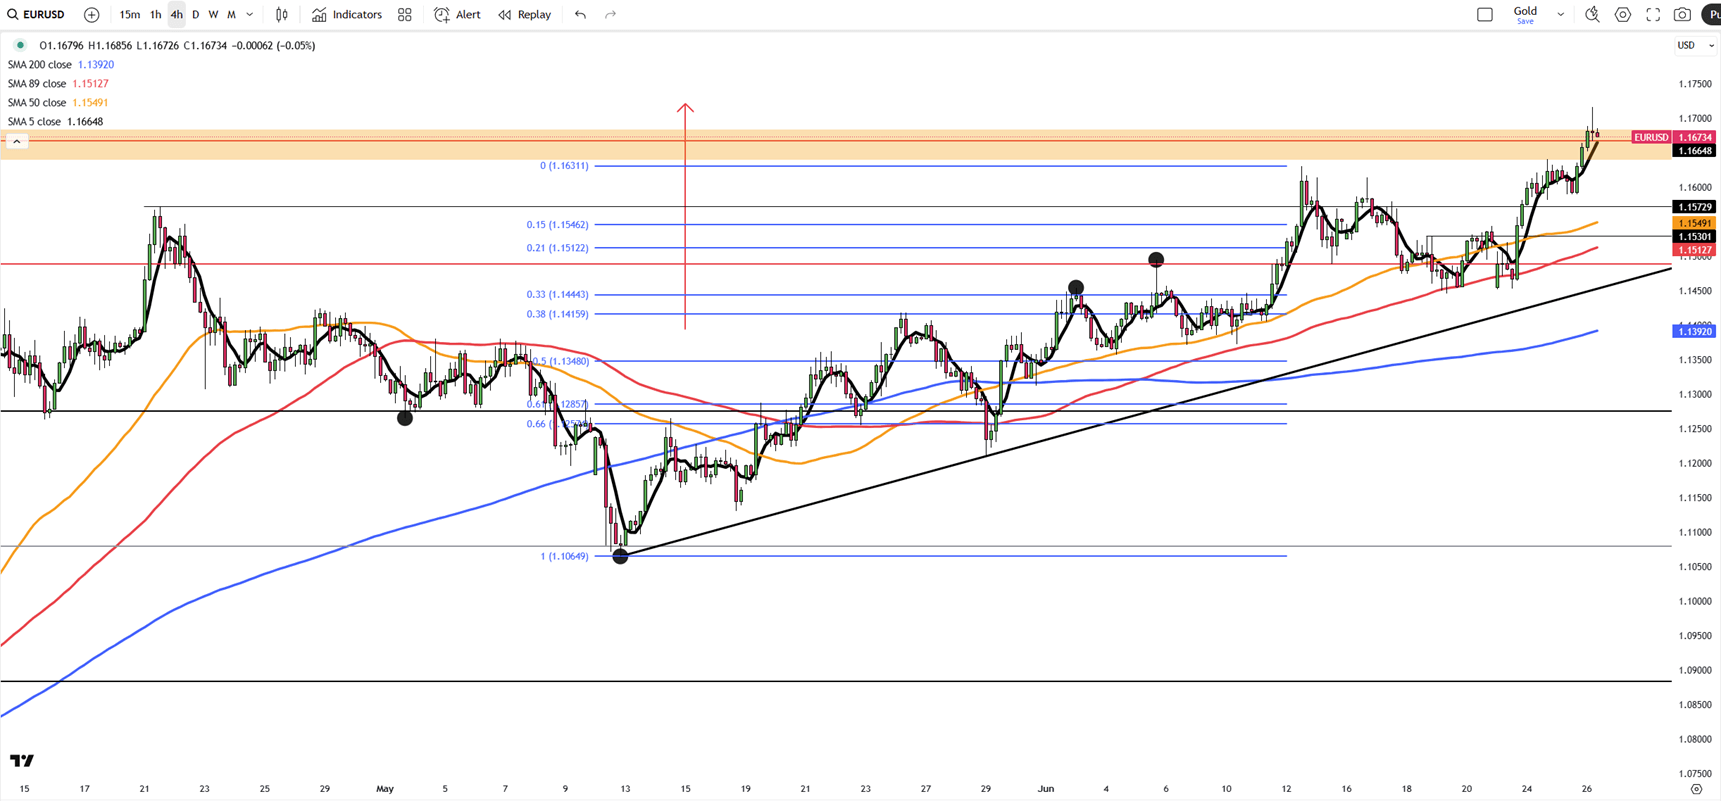
Task: Switch to the daily D timeframe
Action: click(196, 15)
